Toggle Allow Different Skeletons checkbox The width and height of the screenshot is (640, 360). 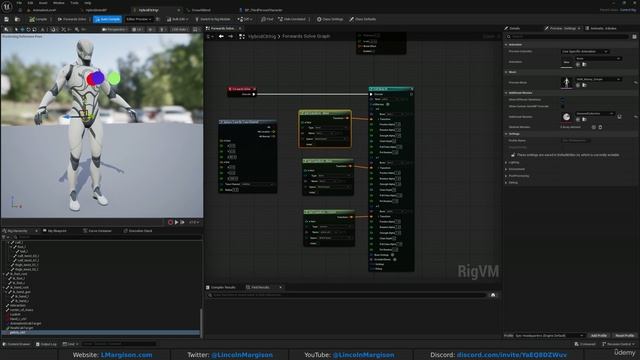[563, 100]
